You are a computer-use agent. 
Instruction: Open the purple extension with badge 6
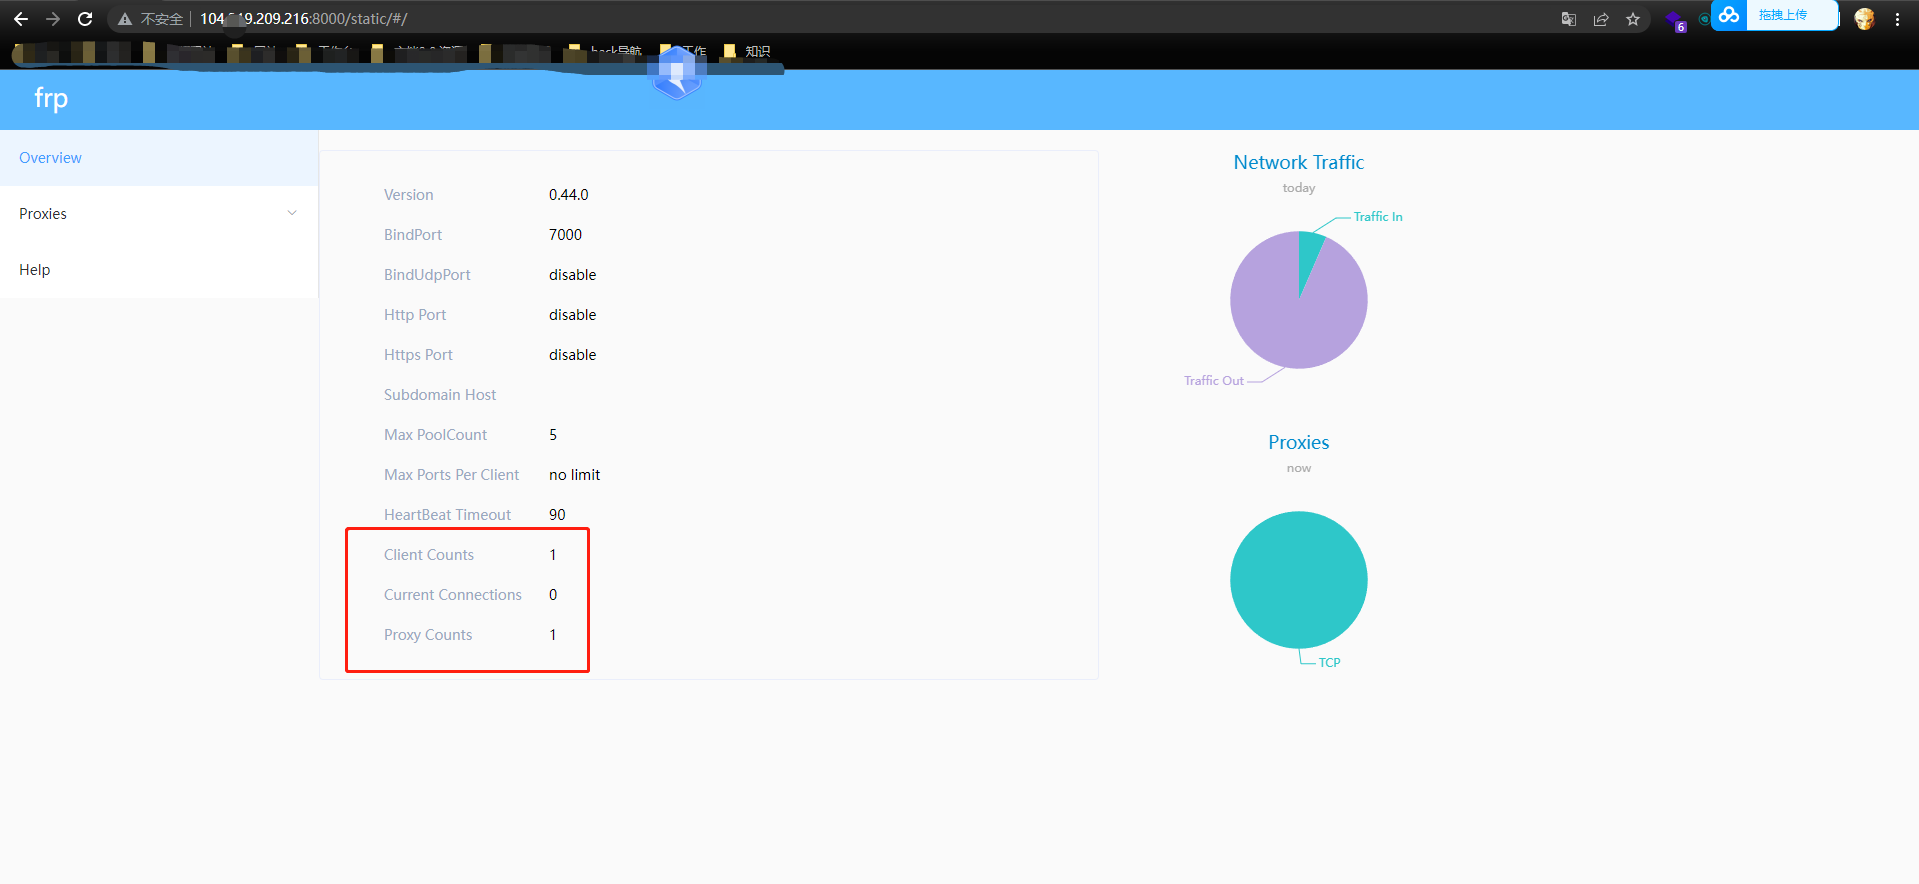pyautogui.click(x=1676, y=20)
